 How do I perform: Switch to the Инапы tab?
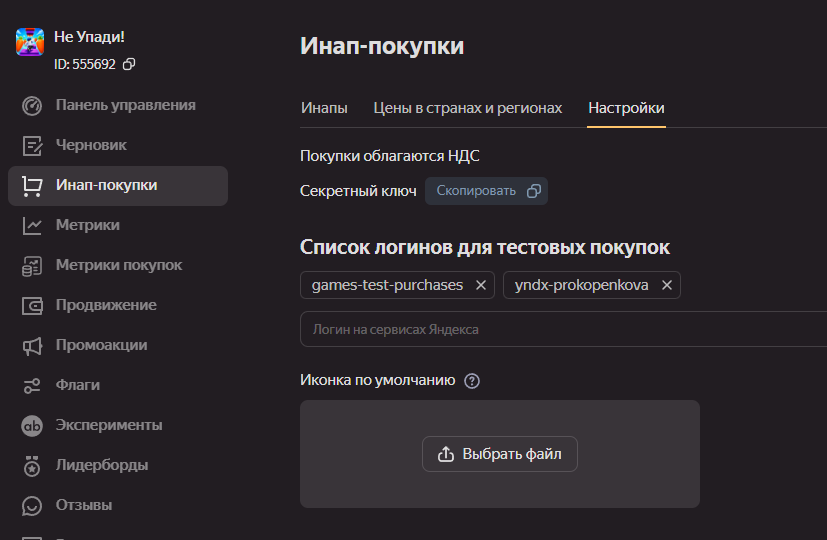324,108
